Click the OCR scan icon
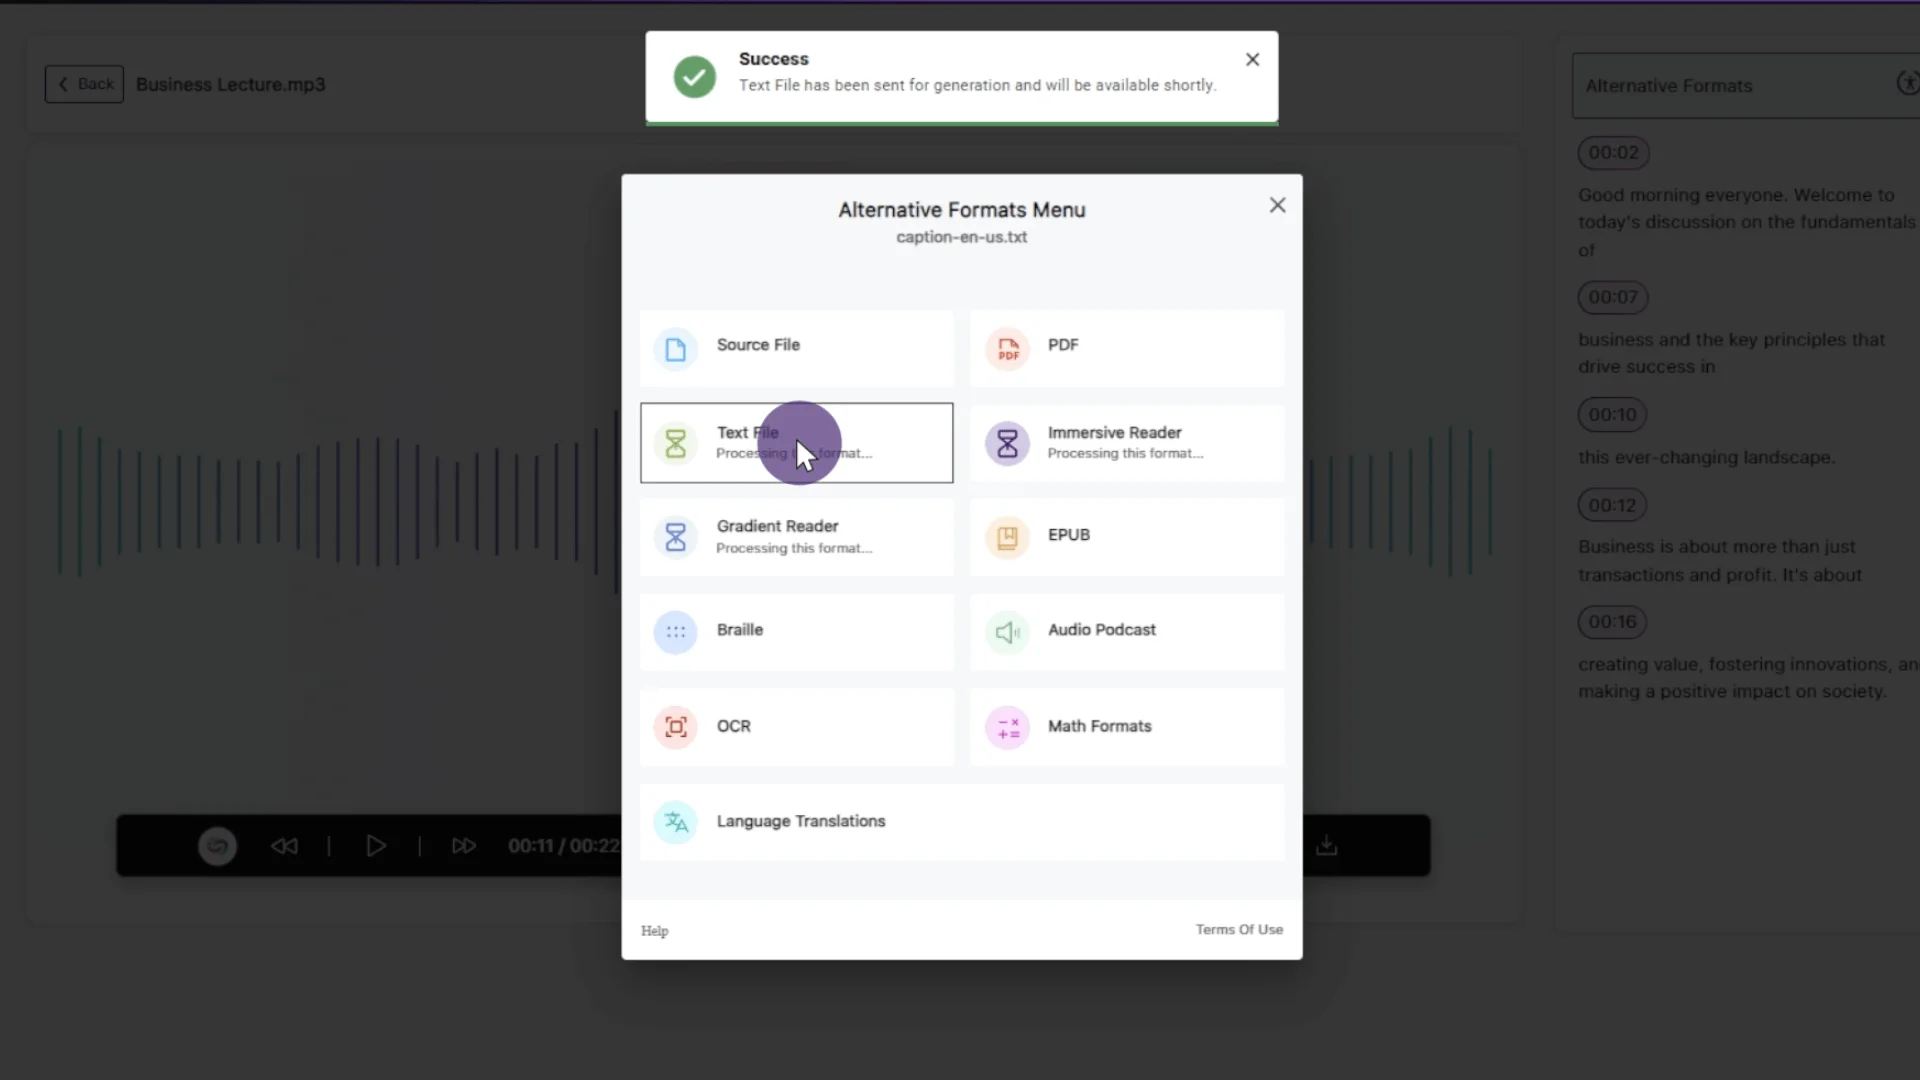1920x1080 pixels. click(x=676, y=727)
